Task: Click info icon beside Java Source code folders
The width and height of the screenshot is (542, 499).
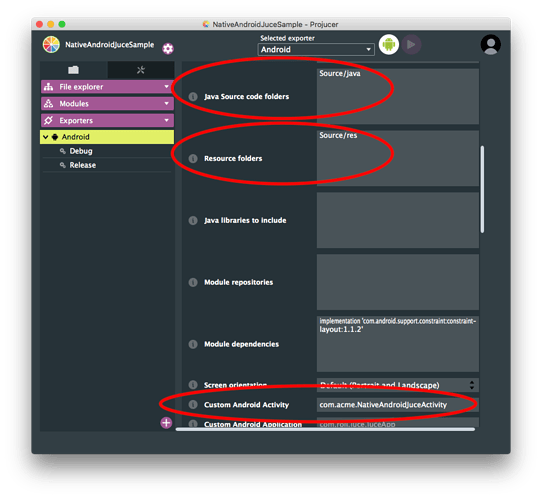Action: pos(193,96)
